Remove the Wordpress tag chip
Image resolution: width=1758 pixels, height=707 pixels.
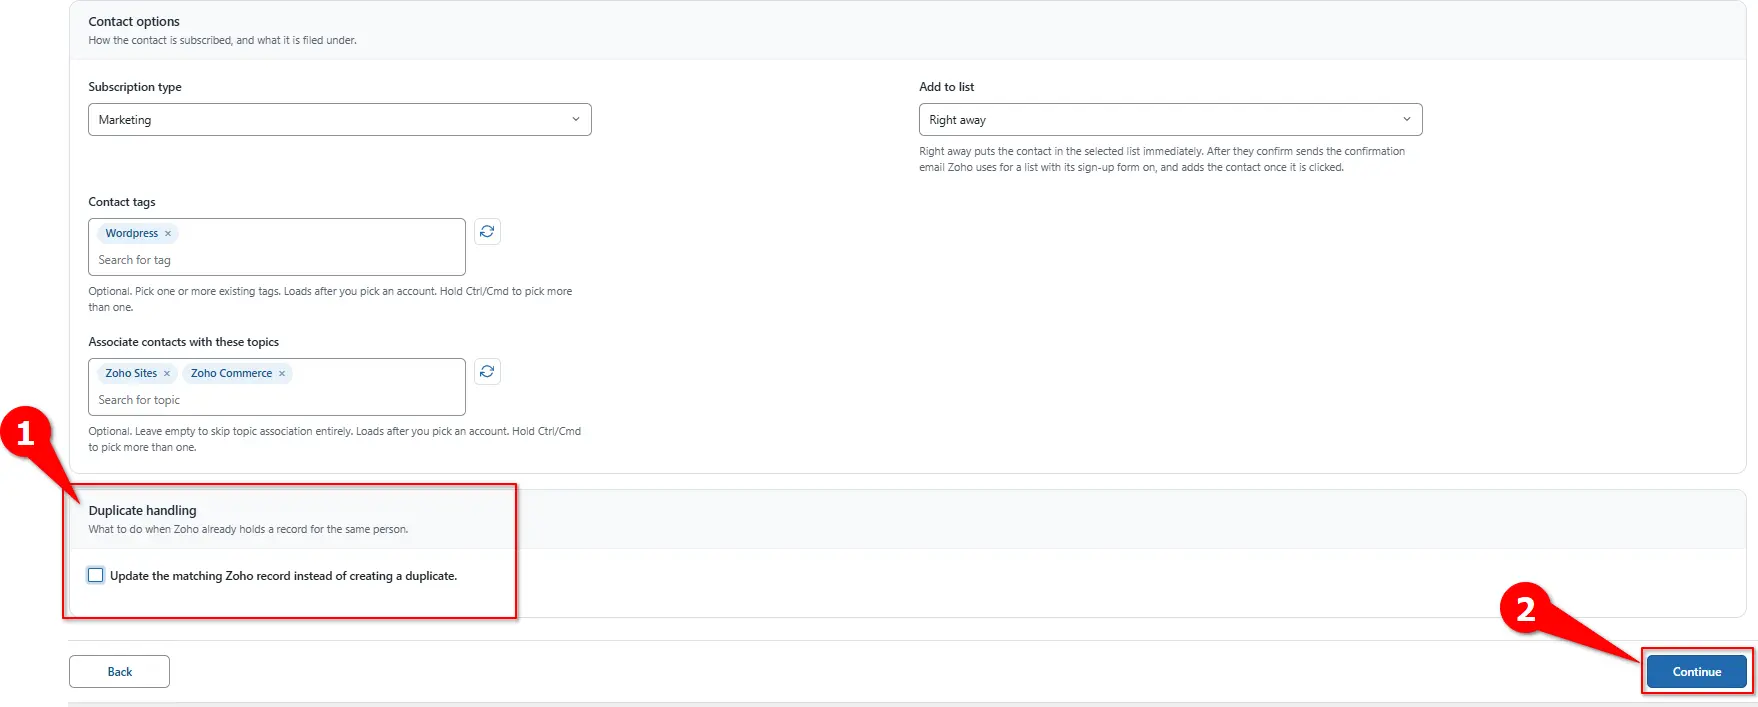pos(168,234)
